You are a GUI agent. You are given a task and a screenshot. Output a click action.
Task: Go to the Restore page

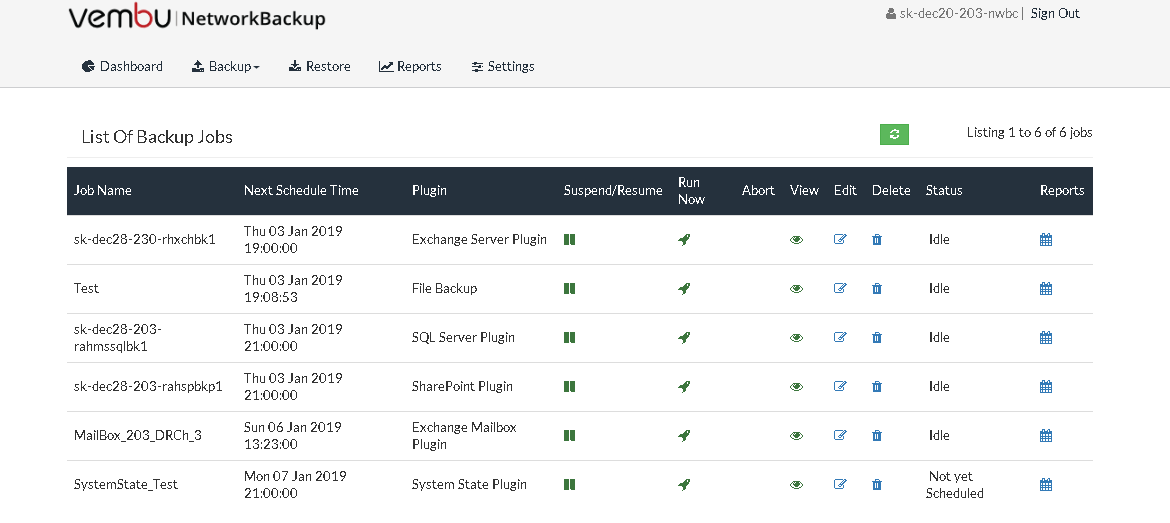pos(319,66)
